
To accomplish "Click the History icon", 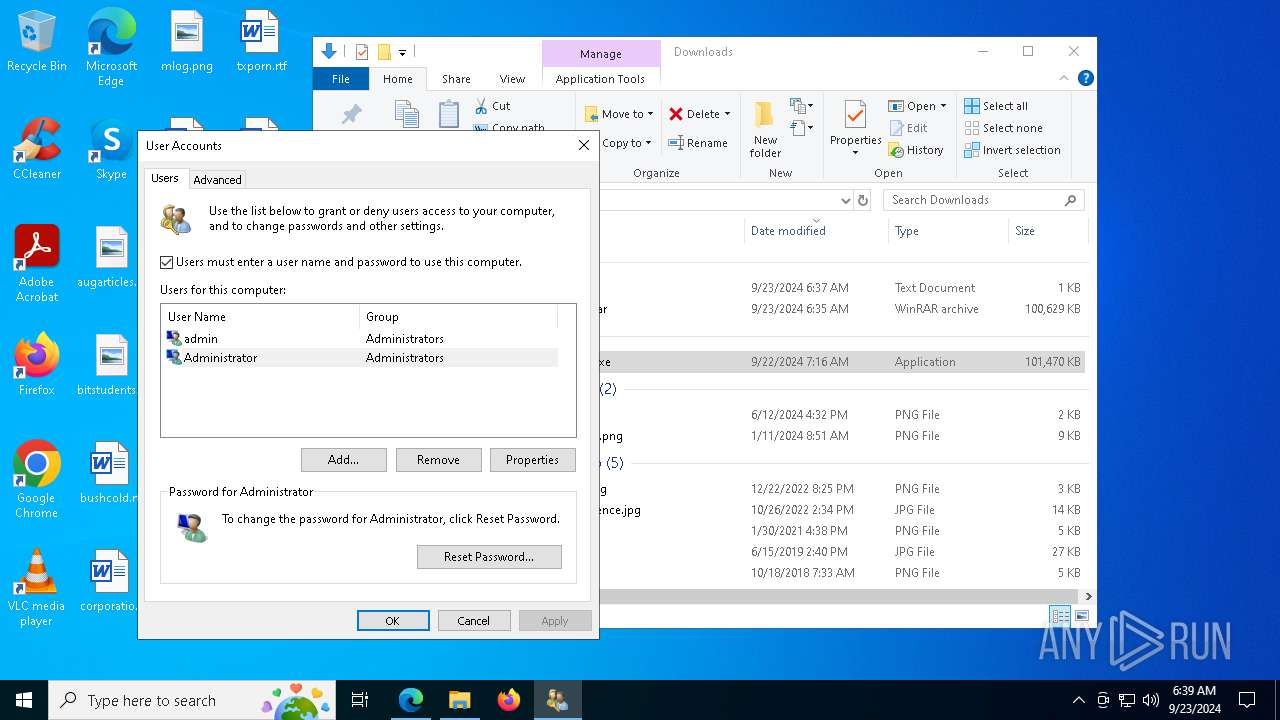I will point(896,150).
